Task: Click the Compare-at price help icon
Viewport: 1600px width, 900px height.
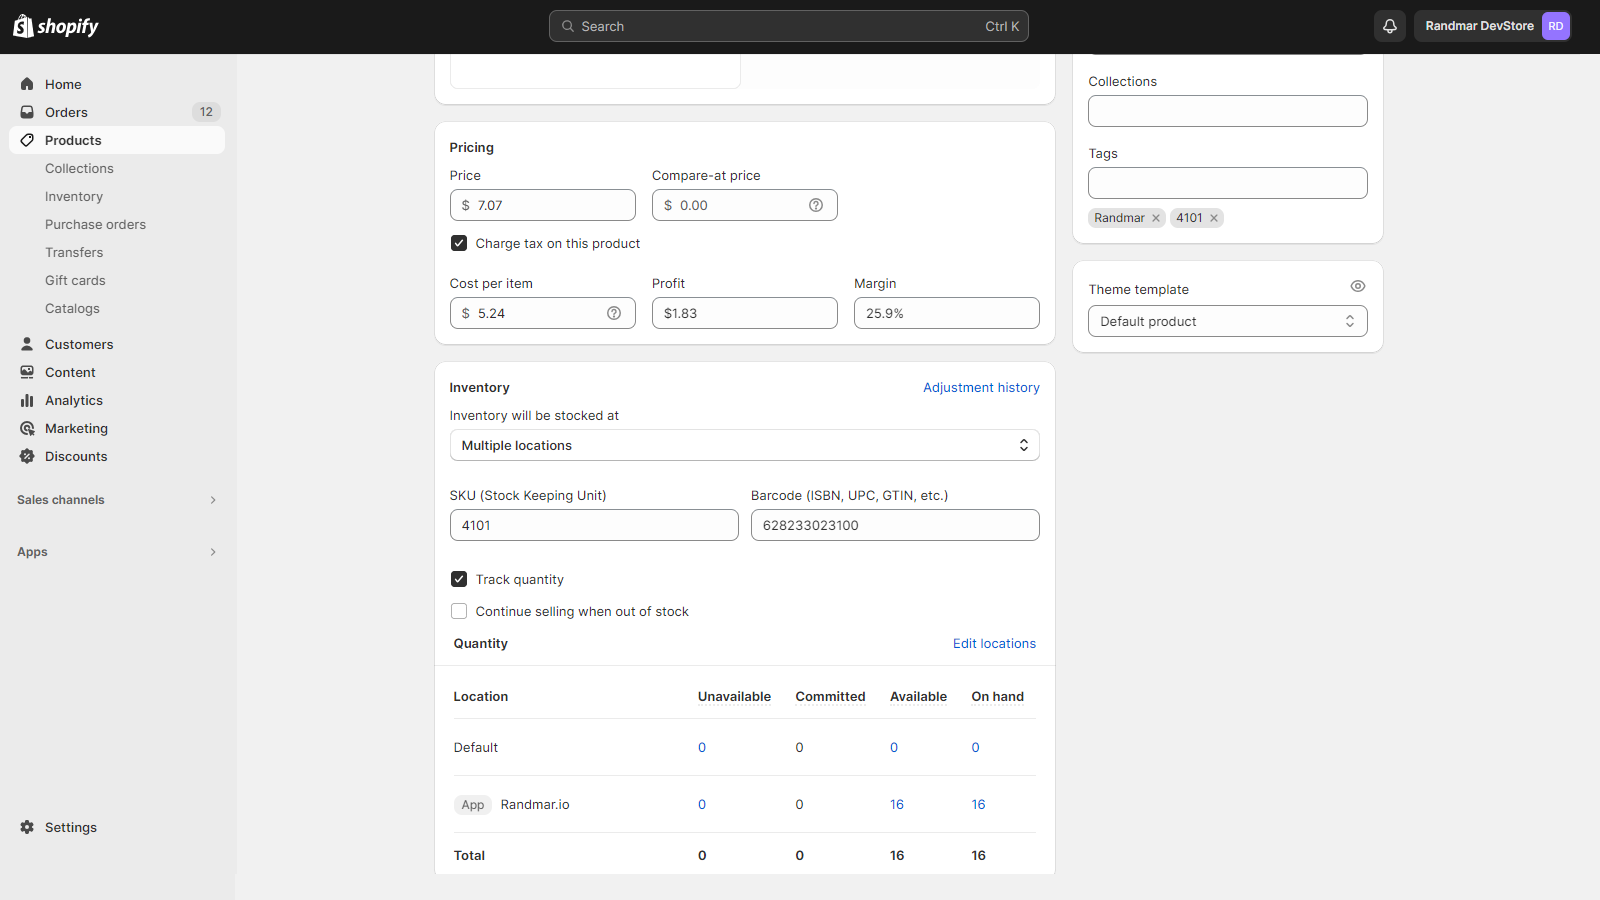Action: click(x=816, y=205)
